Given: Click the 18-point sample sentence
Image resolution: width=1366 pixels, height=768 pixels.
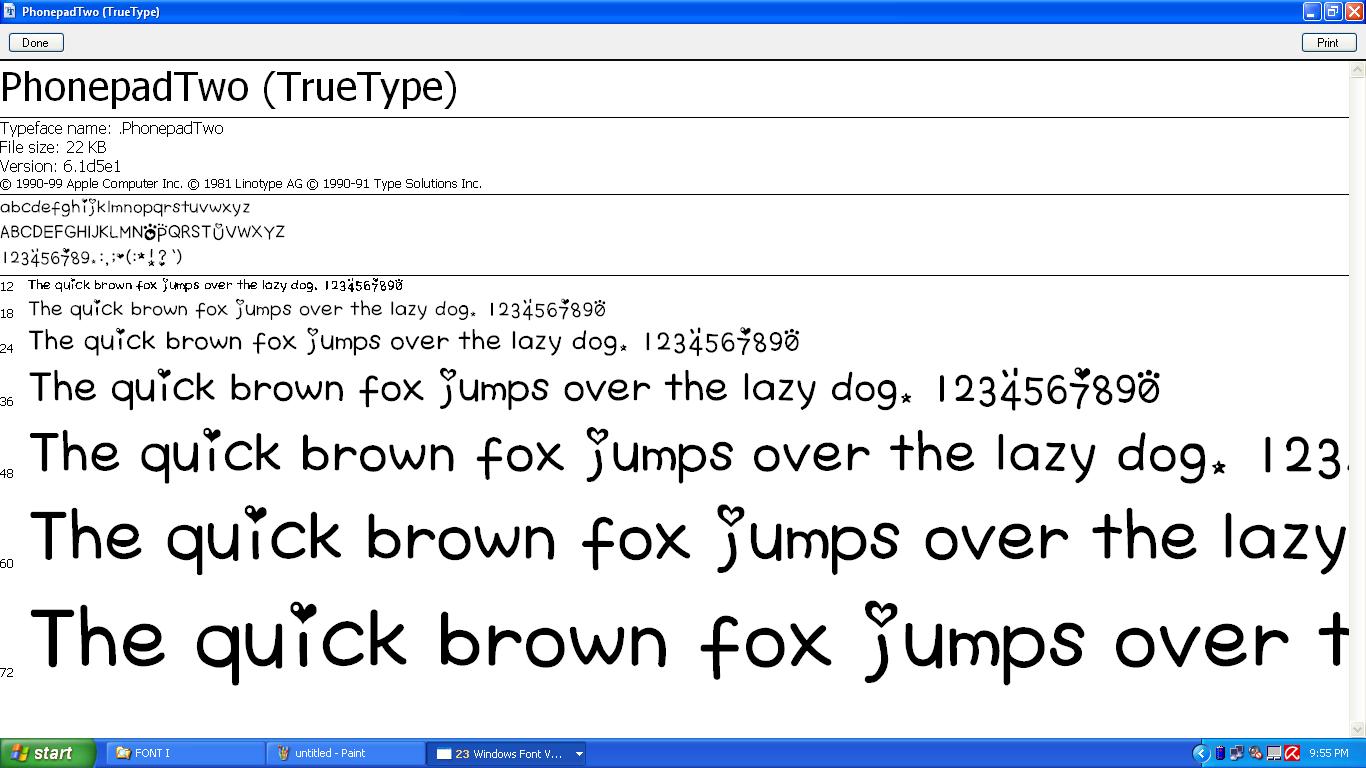Looking at the screenshot, I should [317, 309].
